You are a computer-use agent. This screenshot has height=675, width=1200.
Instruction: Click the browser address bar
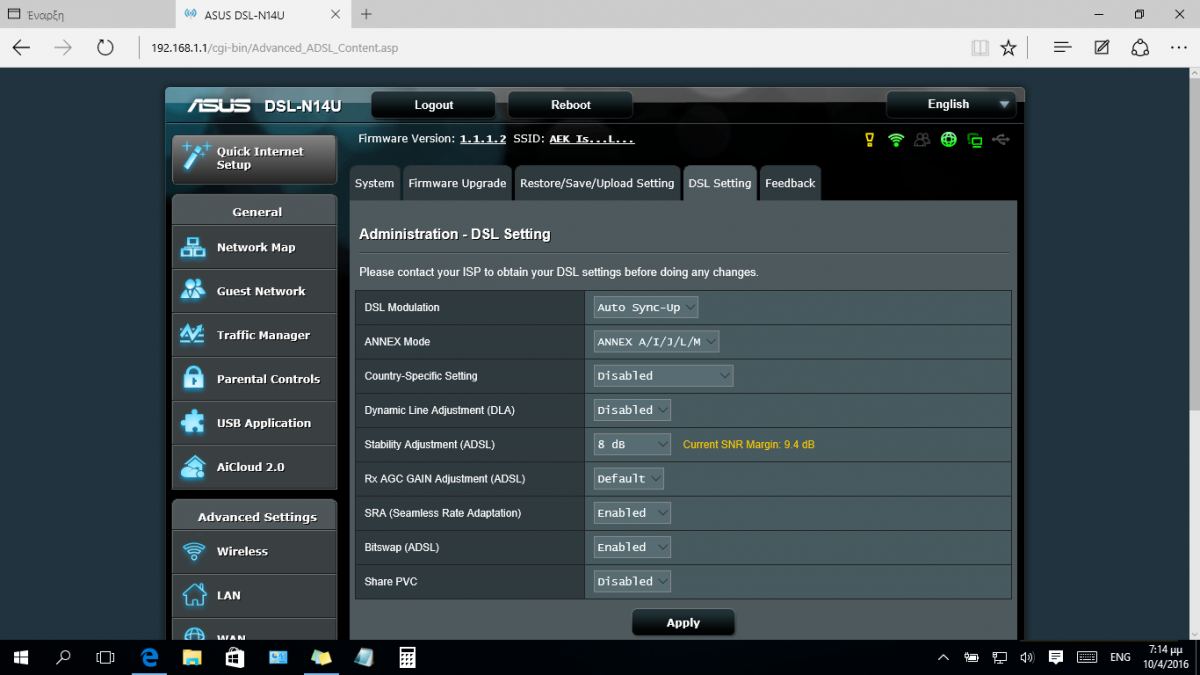[550, 47]
